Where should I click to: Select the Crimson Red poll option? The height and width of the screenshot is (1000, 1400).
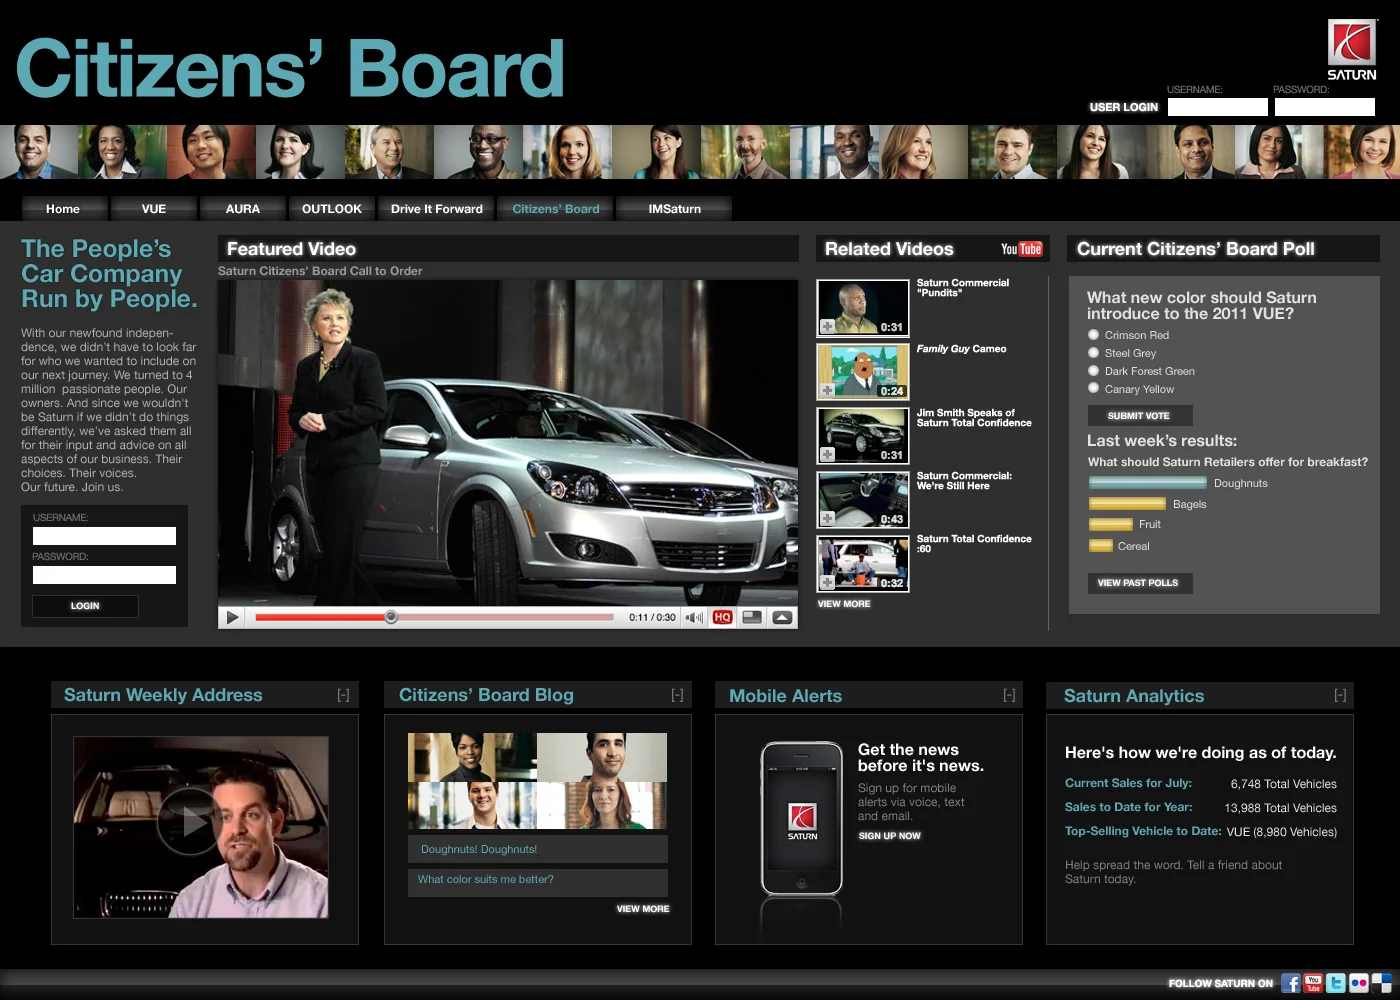click(1094, 335)
